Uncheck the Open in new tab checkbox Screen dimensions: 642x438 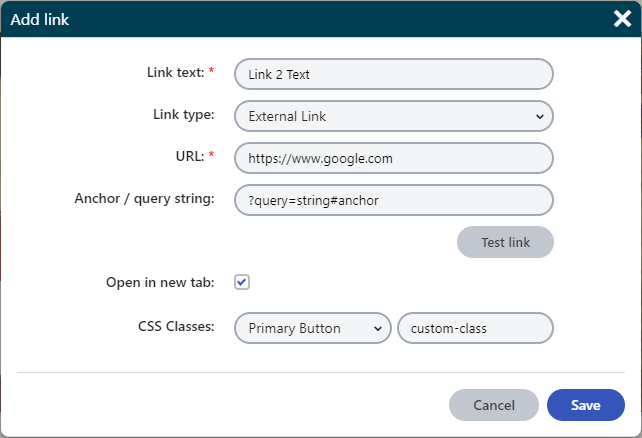click(241, 282)
